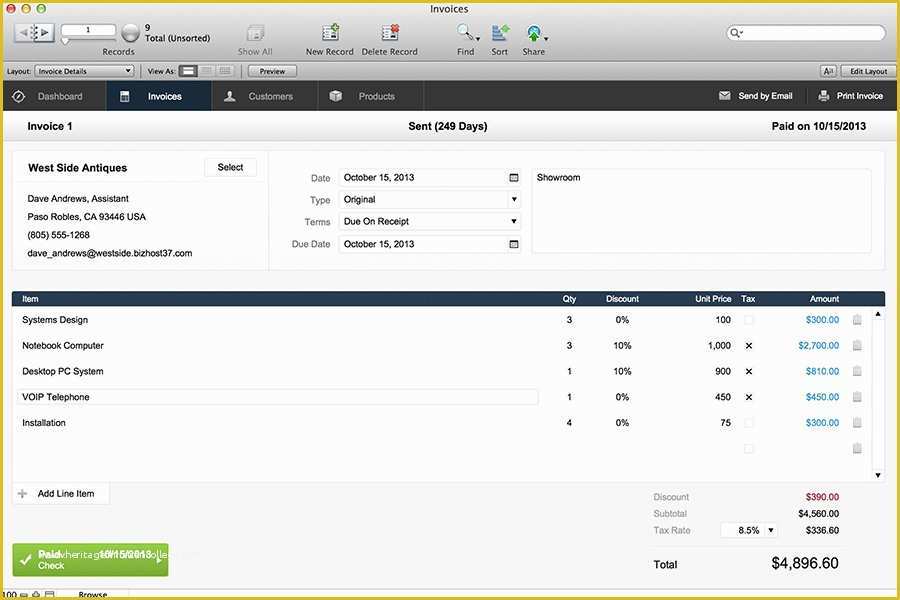900x600 pixels.
Task: Click the Notebook Computer 10% discount cell
Action: coord(622,346)
